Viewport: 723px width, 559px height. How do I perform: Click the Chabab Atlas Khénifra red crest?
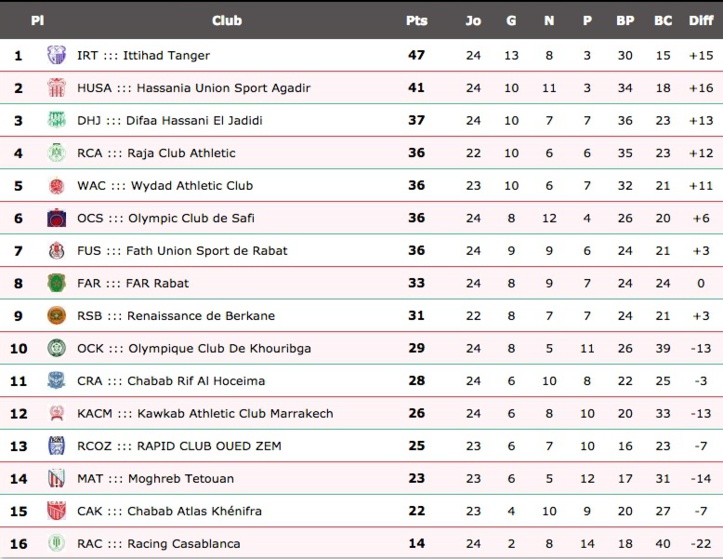57,511
